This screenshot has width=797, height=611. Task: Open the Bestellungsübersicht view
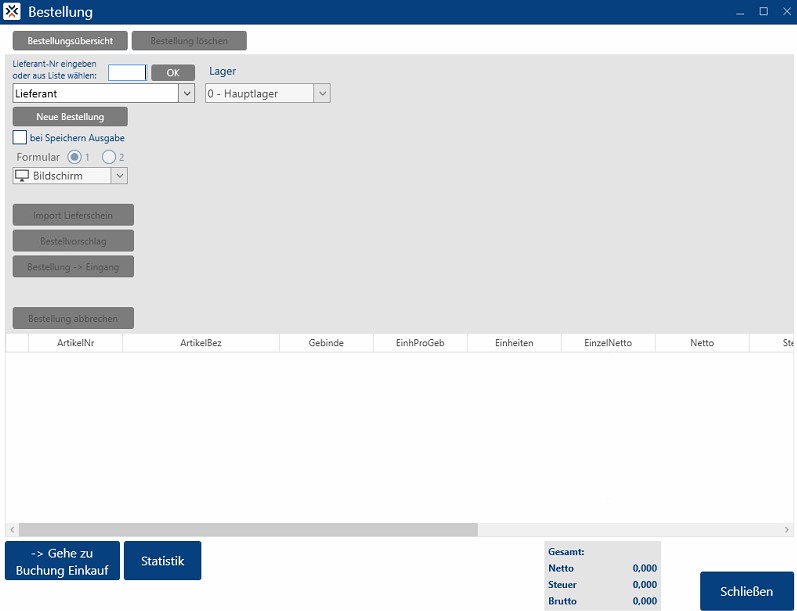(x=70, y=41)
